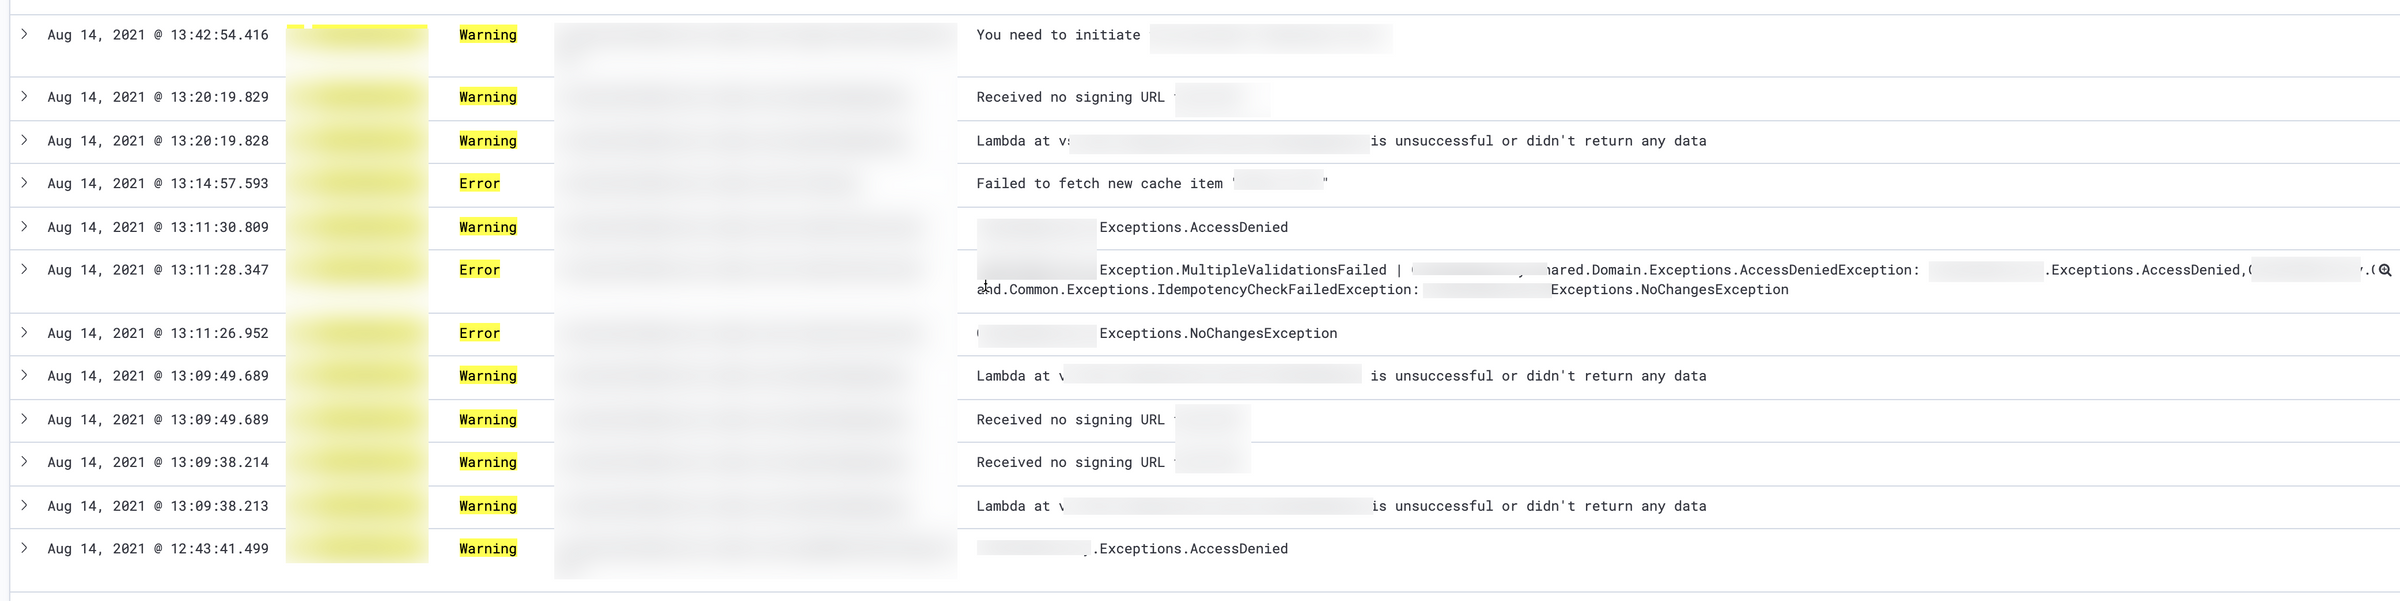The height and width of the screenshot is (601, 2400).
Task: Expand the 13:11:30.809 AccessDenied warning entry
Action: tap(24, 226)
